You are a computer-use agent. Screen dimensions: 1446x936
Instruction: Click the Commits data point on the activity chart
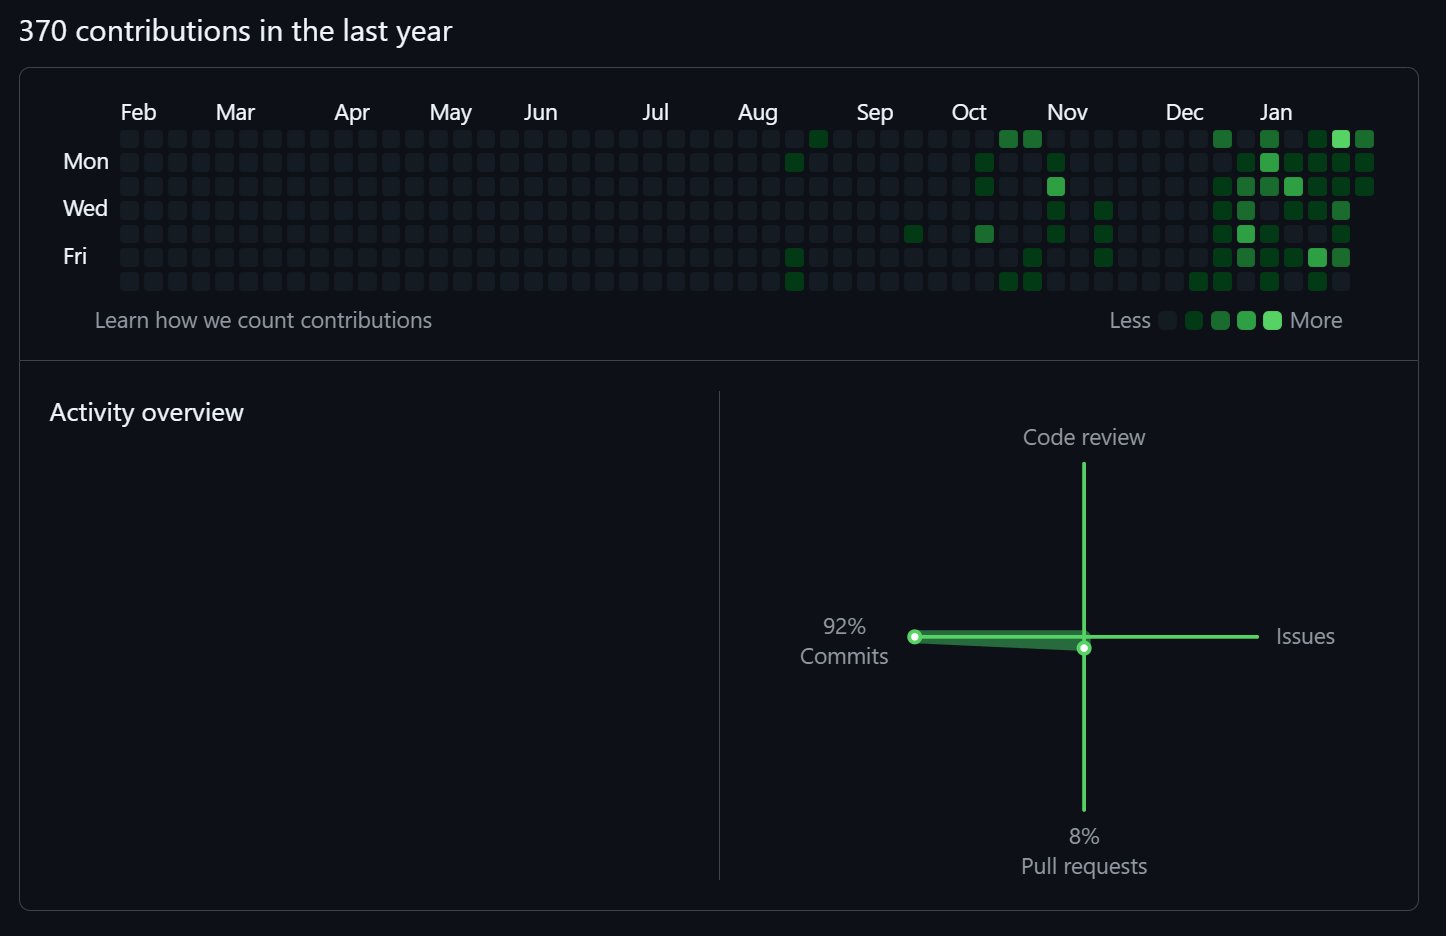914,637
